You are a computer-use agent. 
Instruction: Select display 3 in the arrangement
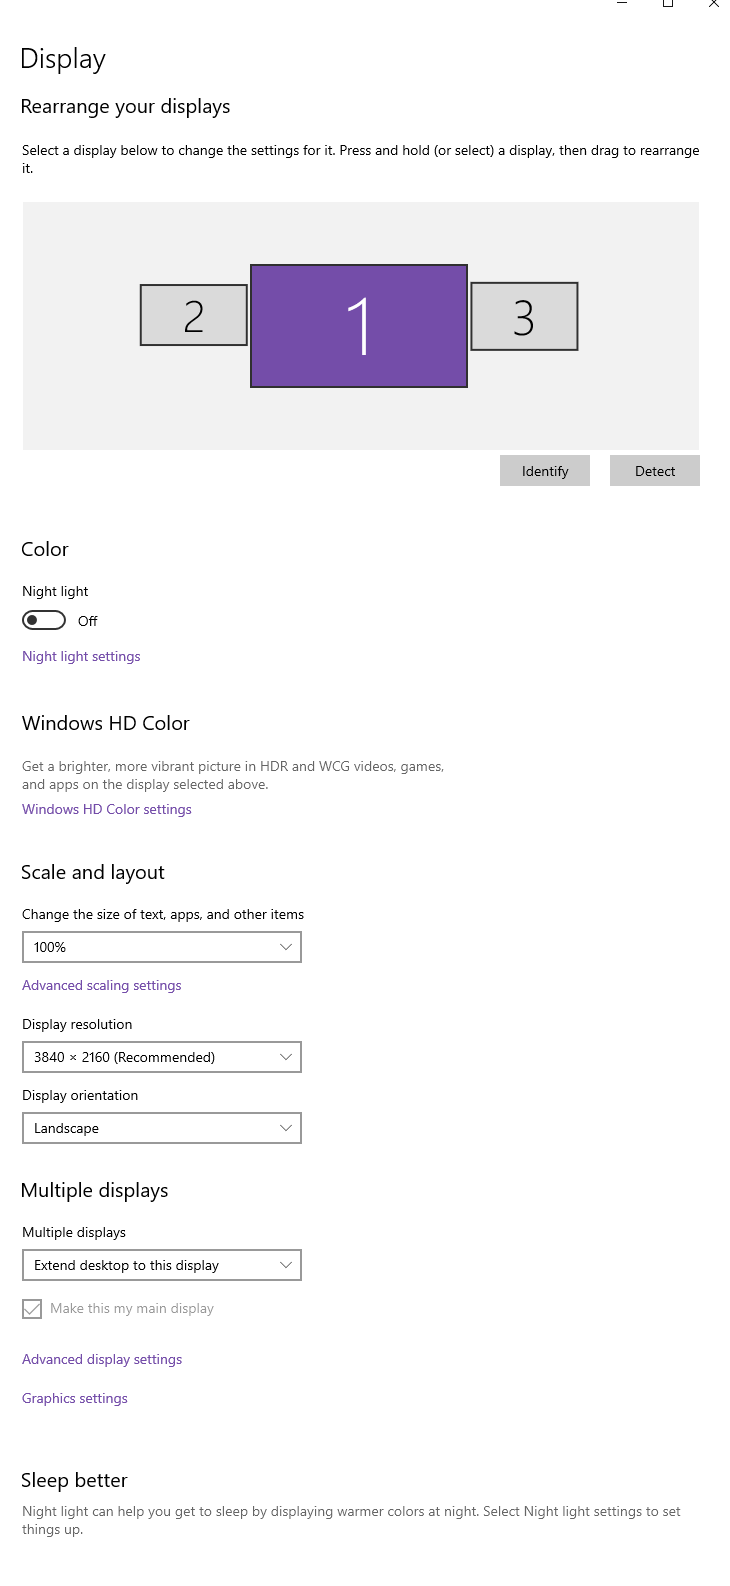click(x=524, y=317)
